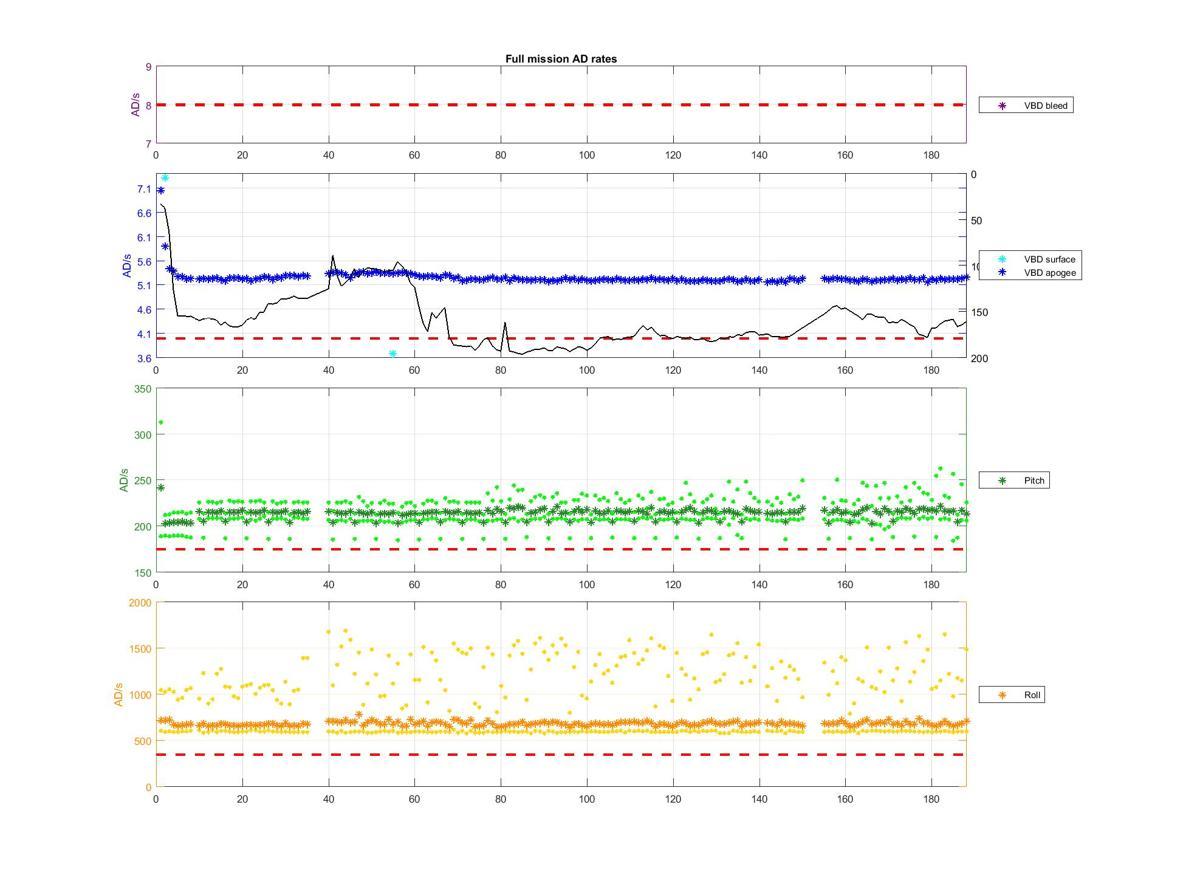Click the orange 'AD/s' y-axis label
This screenshot has width=1200, height=885.
[x=119, y=694]
